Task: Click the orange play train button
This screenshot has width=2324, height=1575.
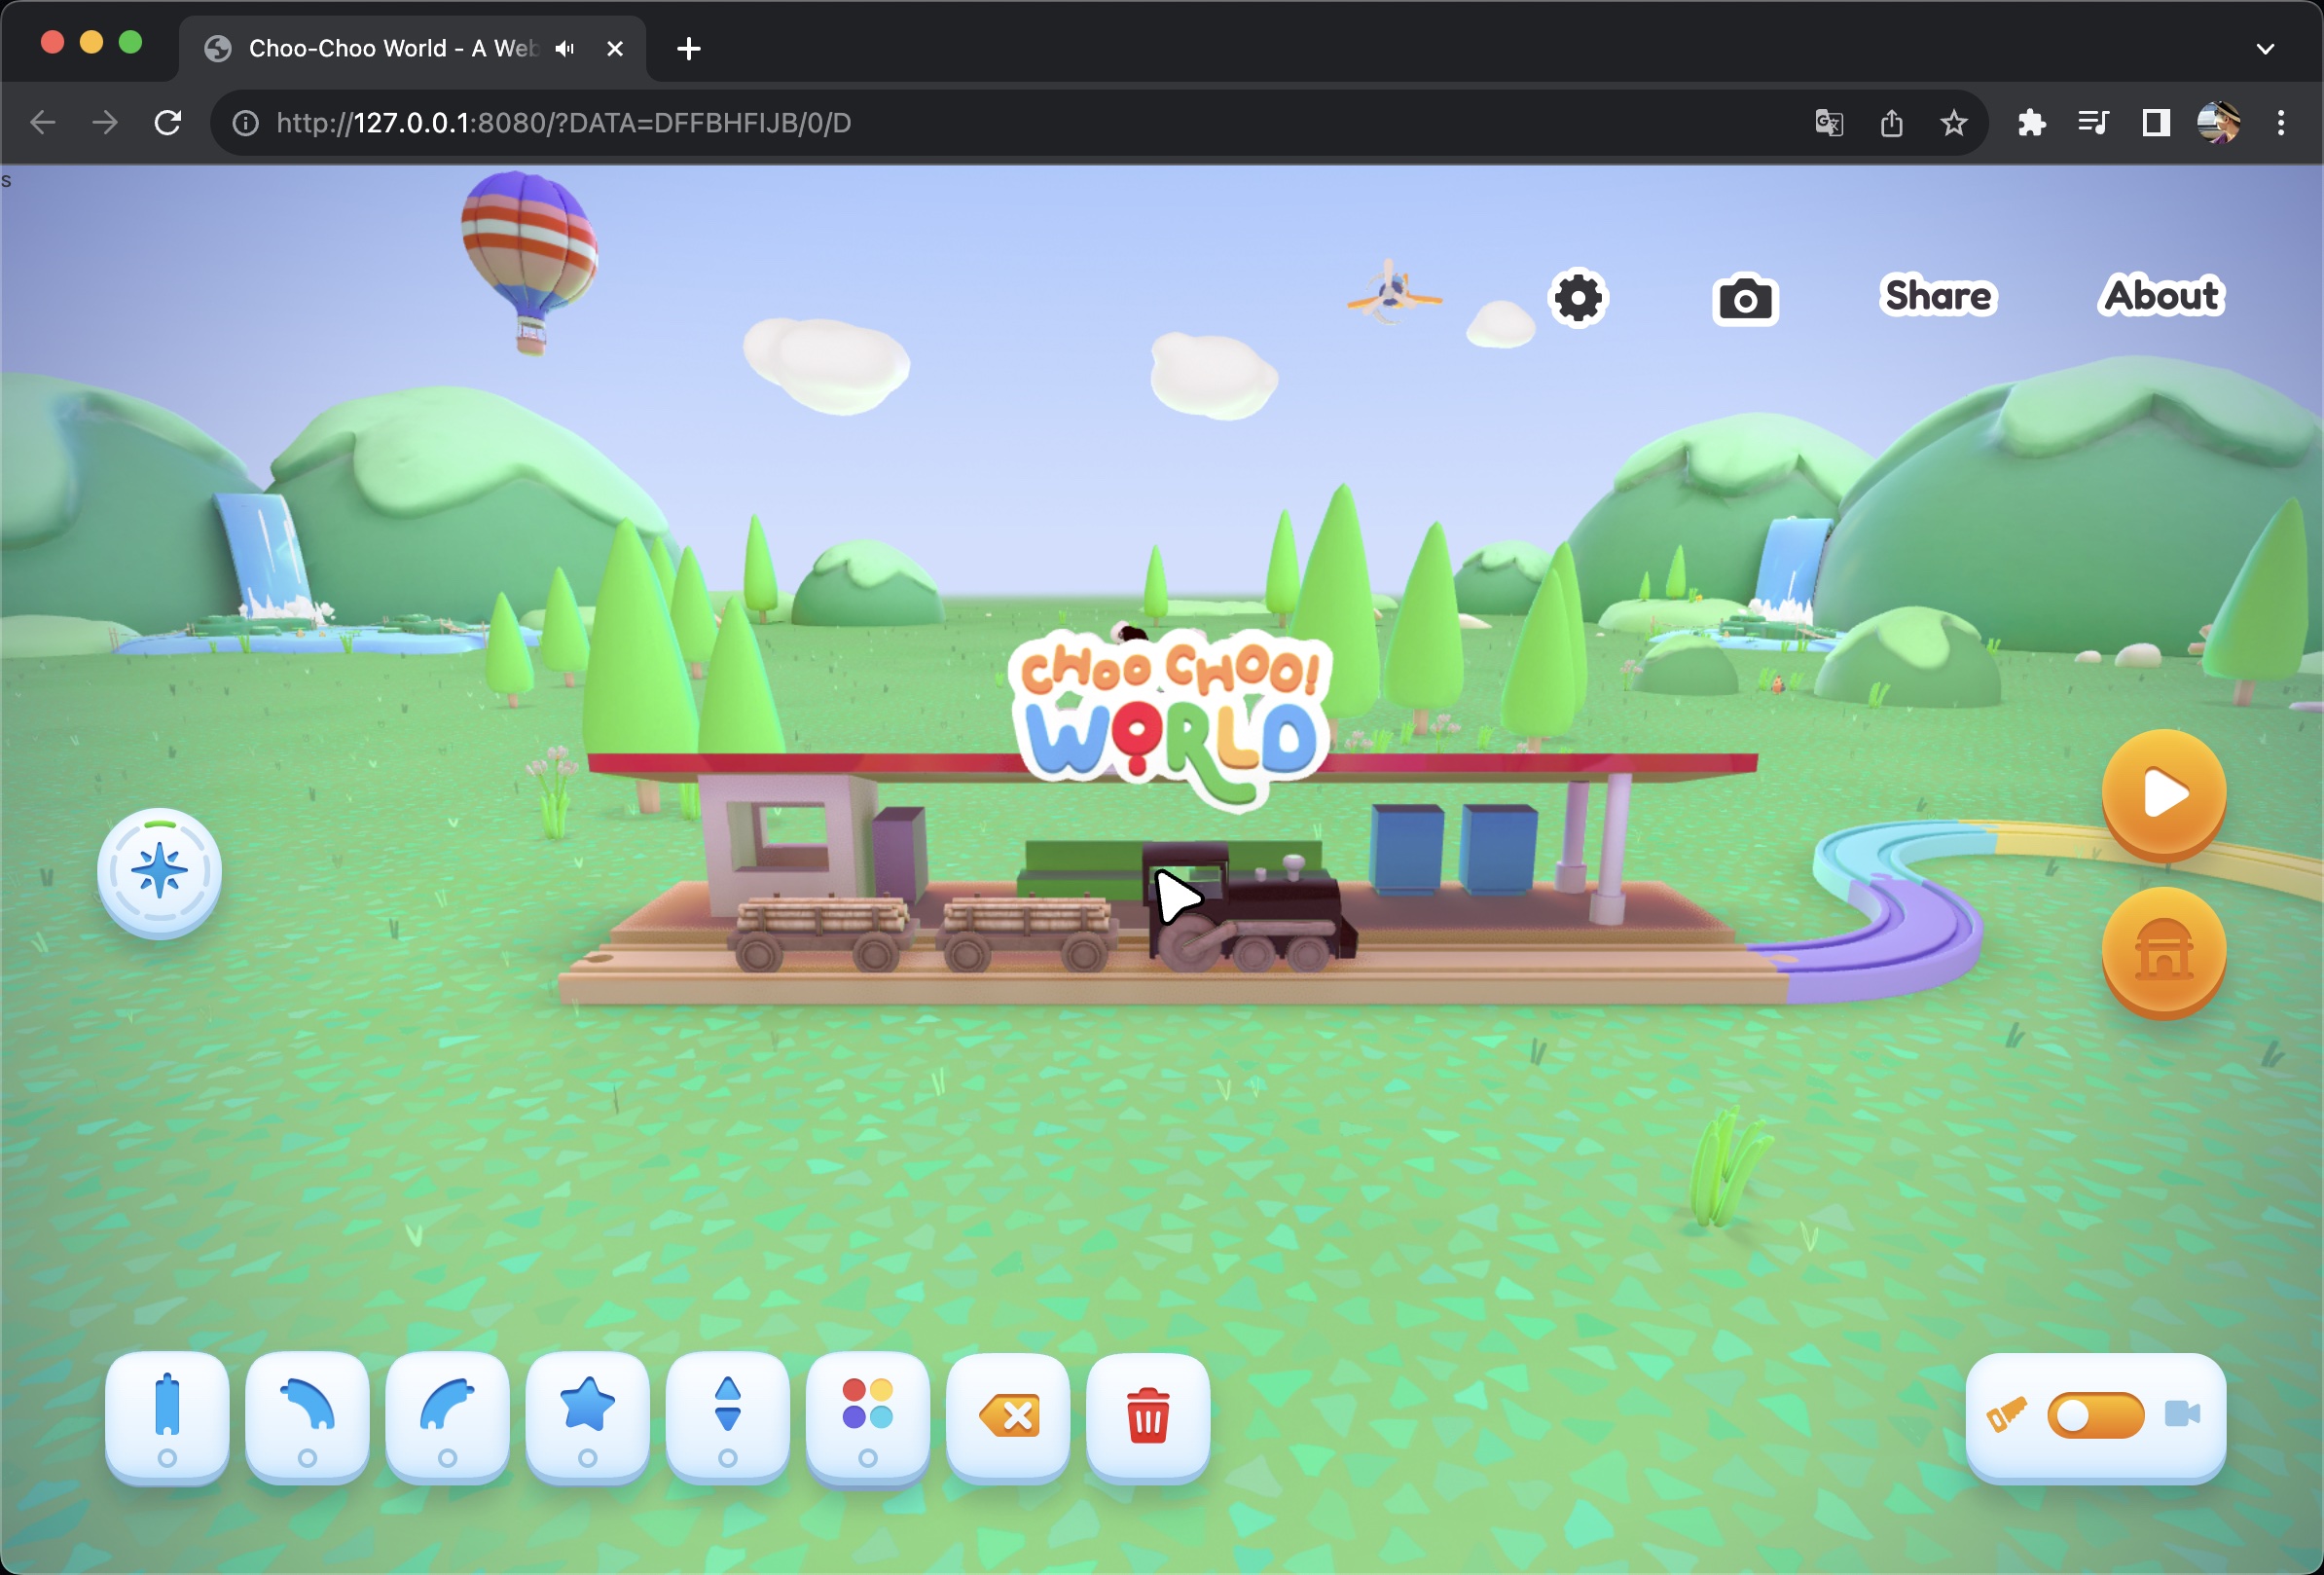Action: pyautogui.click(x=2163, y=793)
